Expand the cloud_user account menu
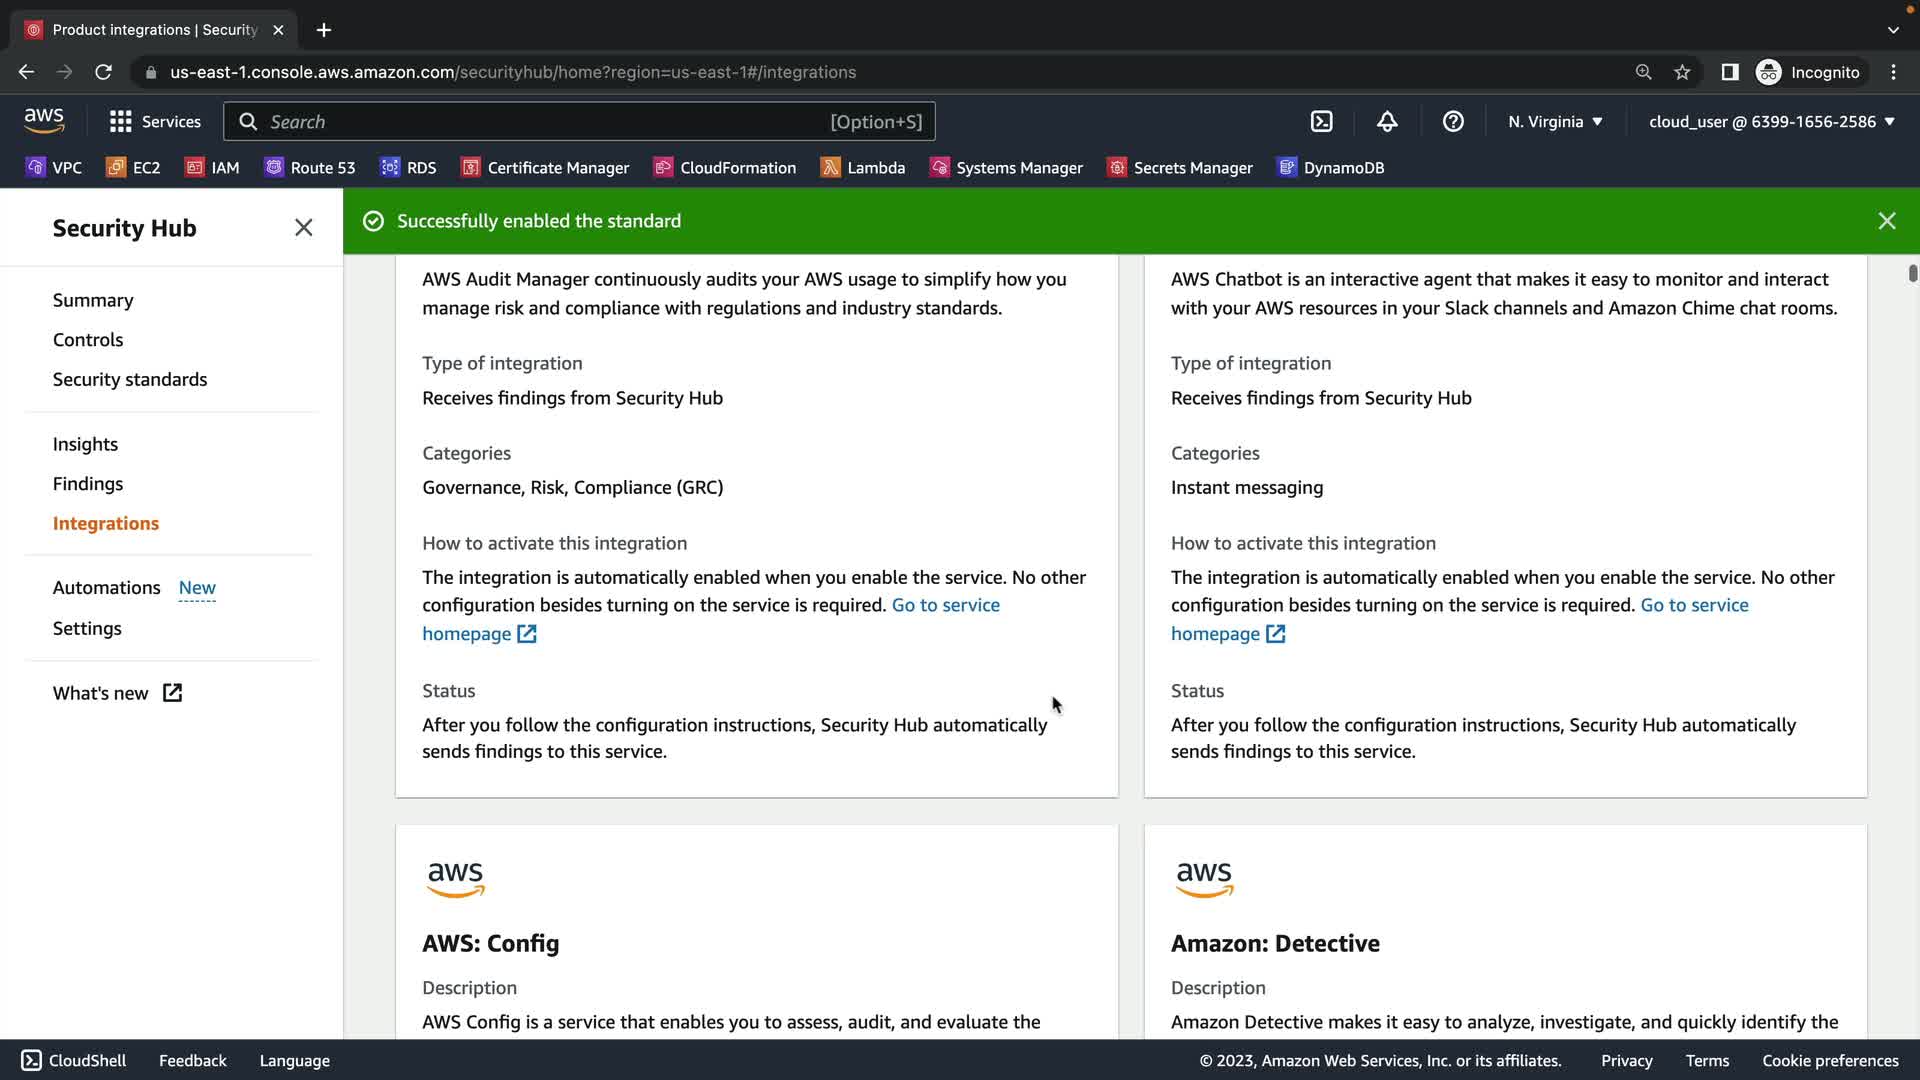This screenshot has height=1080, width=1920. [1771, 121]
